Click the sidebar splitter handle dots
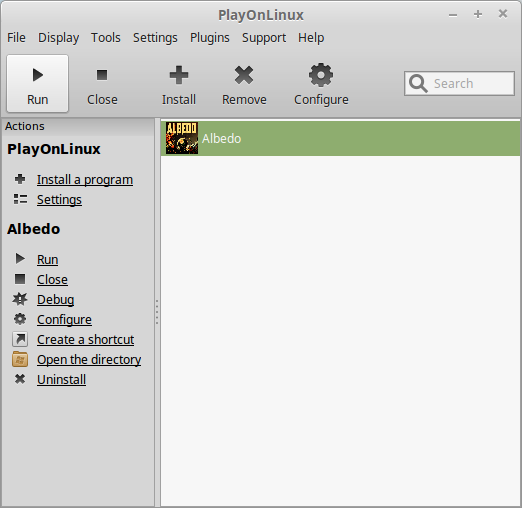Image resolution: width=522 pixels, height=508 pixels. (157, 312)
